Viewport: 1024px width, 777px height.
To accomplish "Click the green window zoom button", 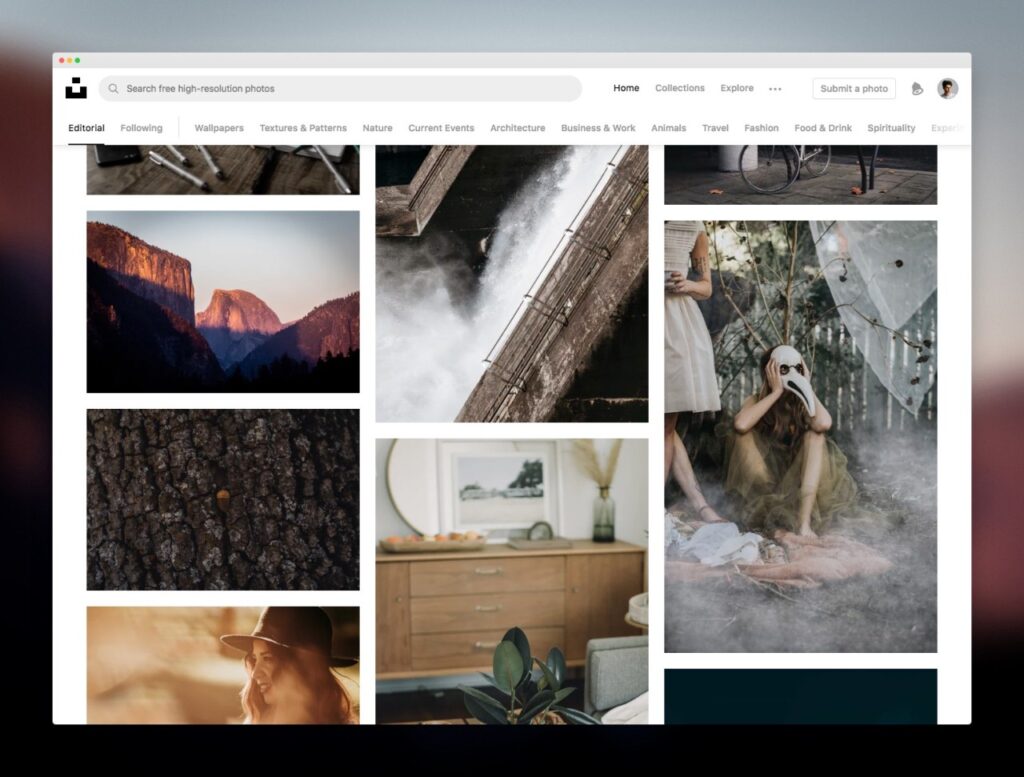I will click(78, 60).
